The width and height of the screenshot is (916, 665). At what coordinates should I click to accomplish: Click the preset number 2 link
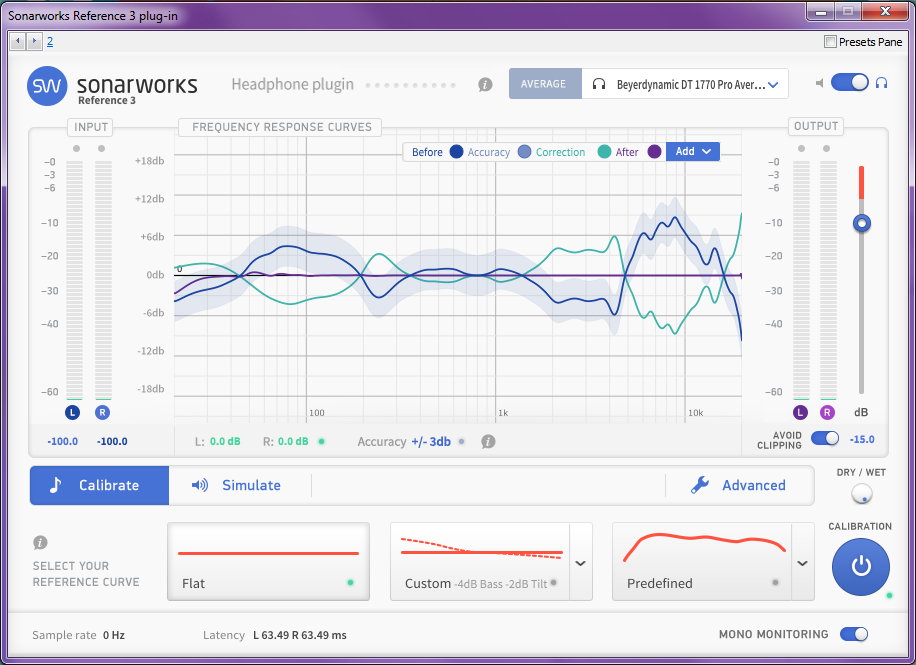[50, 41]
